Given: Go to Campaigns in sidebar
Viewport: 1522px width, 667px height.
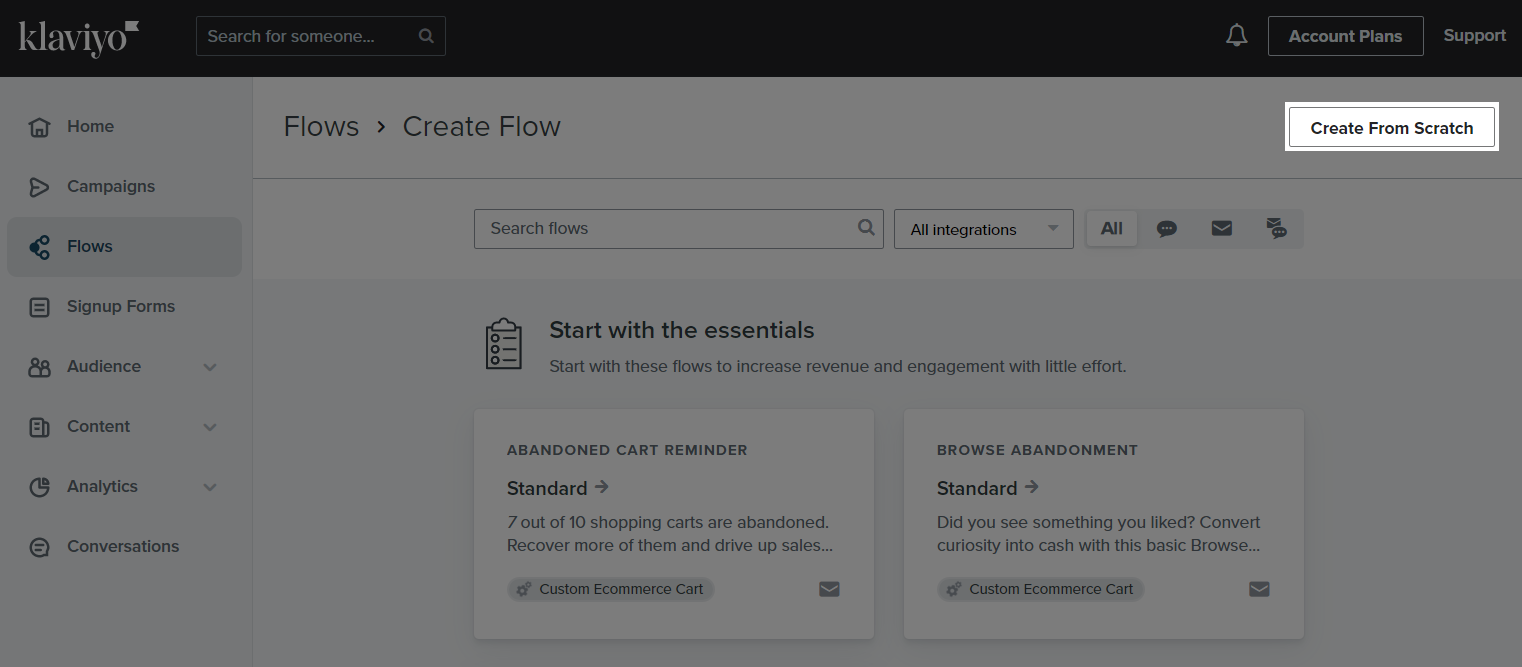Looking at the screenshot, I should coord(110,187).
